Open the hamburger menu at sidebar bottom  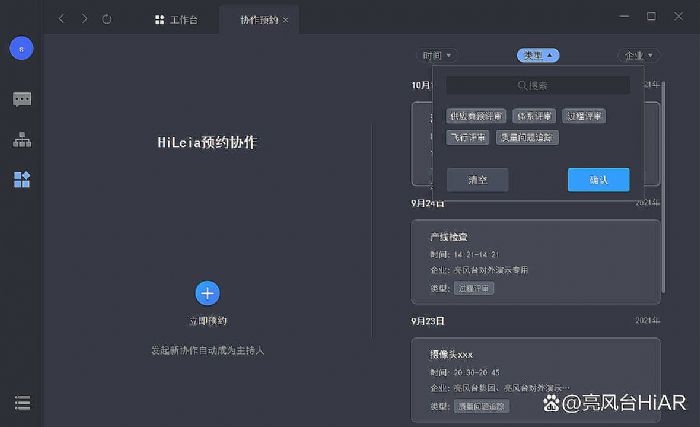pos(21,403)
